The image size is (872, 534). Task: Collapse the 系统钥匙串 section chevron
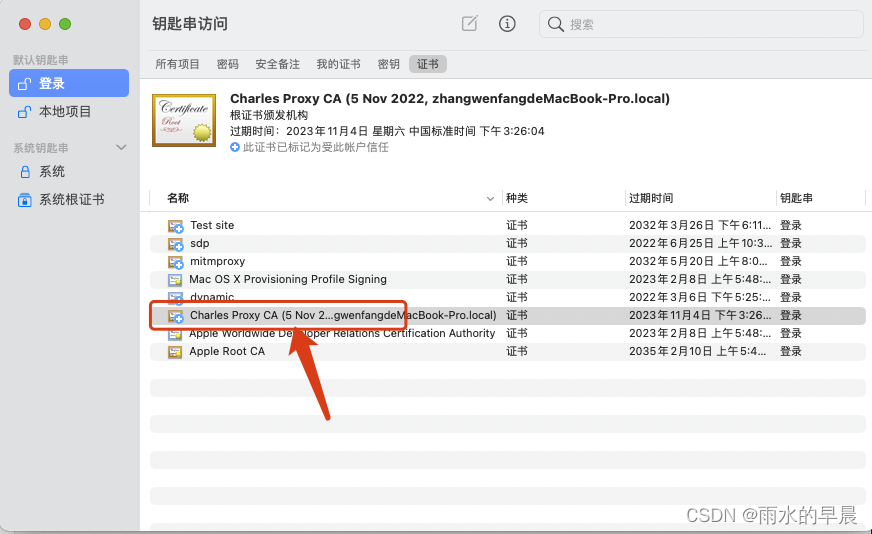tap(121, 147)
